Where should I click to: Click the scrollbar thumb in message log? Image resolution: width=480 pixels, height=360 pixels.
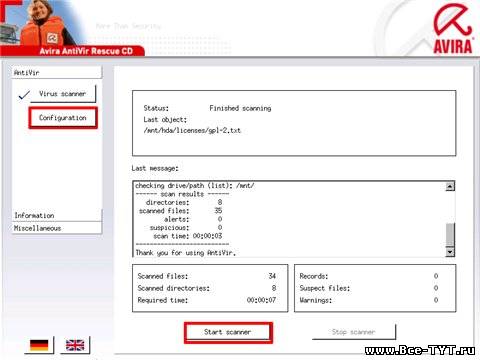pos(450,235)
